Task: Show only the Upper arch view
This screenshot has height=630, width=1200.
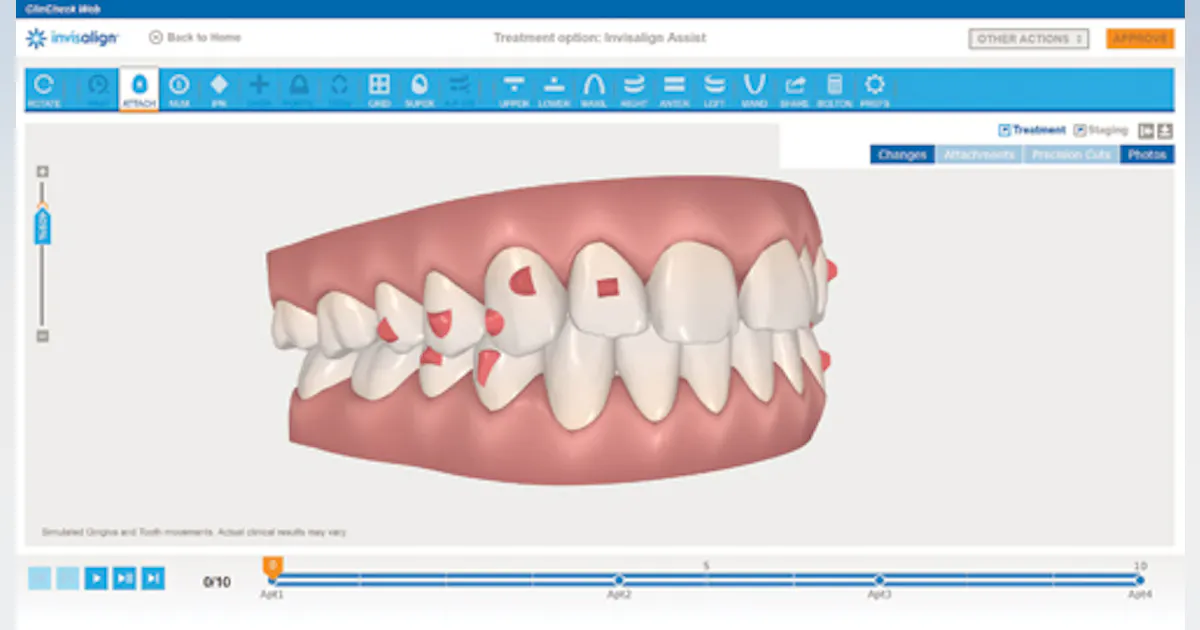Action: click(514, 89)
